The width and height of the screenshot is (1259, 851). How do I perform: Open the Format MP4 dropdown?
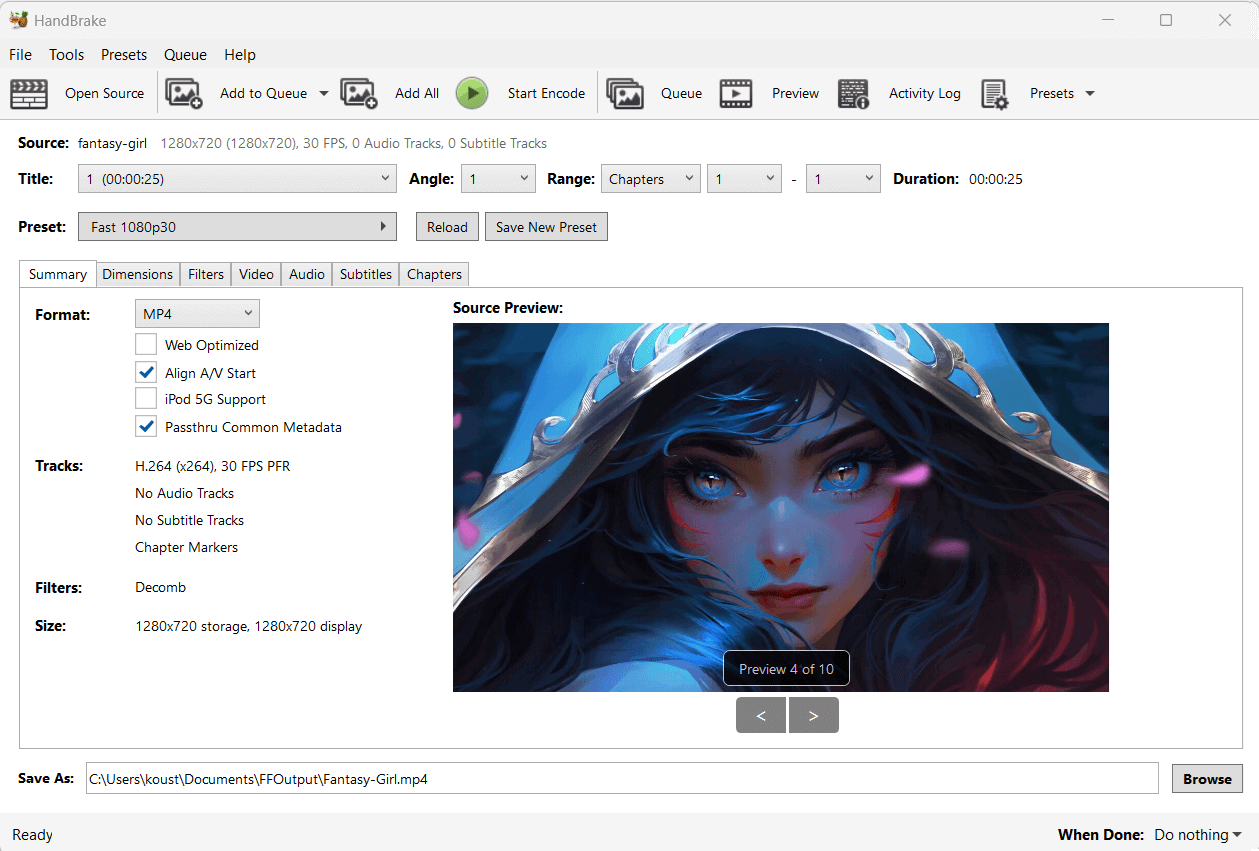point(197,314)
